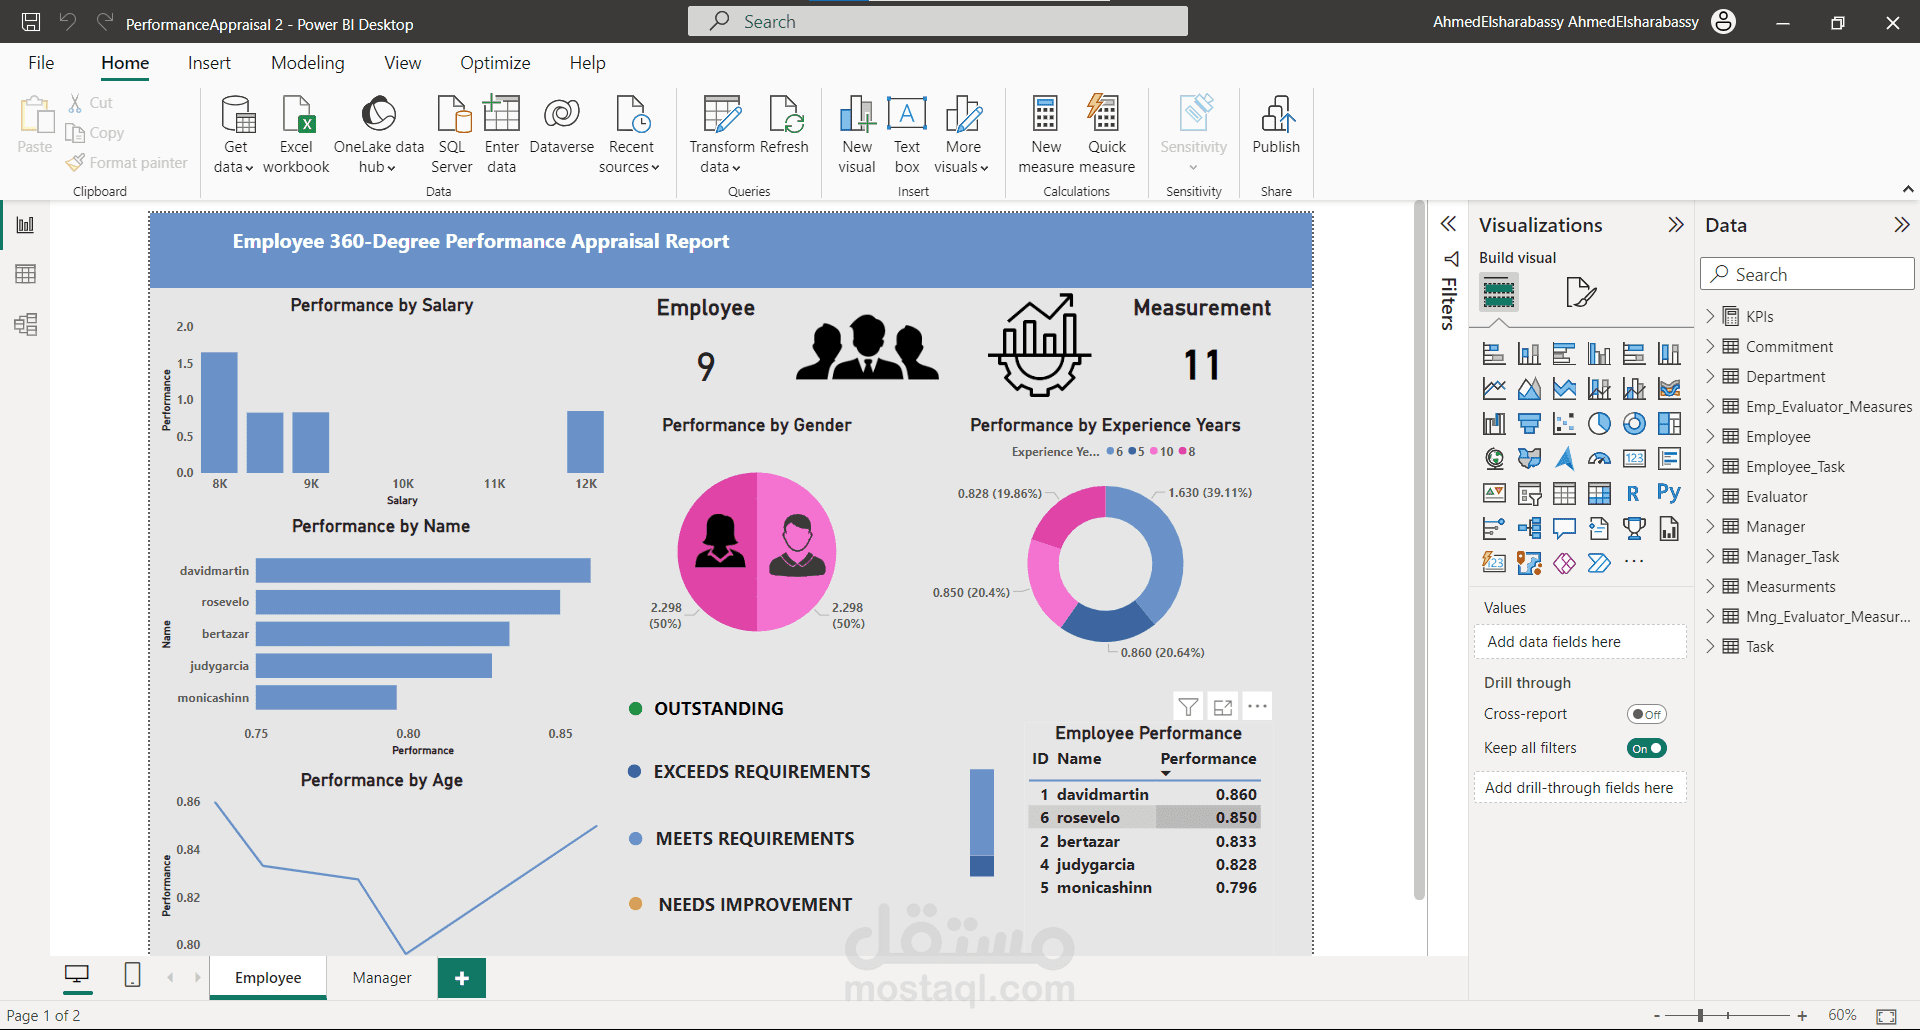Add the decomposition tree visual
1920x1030 pixels.
[x=1529, y=529]
